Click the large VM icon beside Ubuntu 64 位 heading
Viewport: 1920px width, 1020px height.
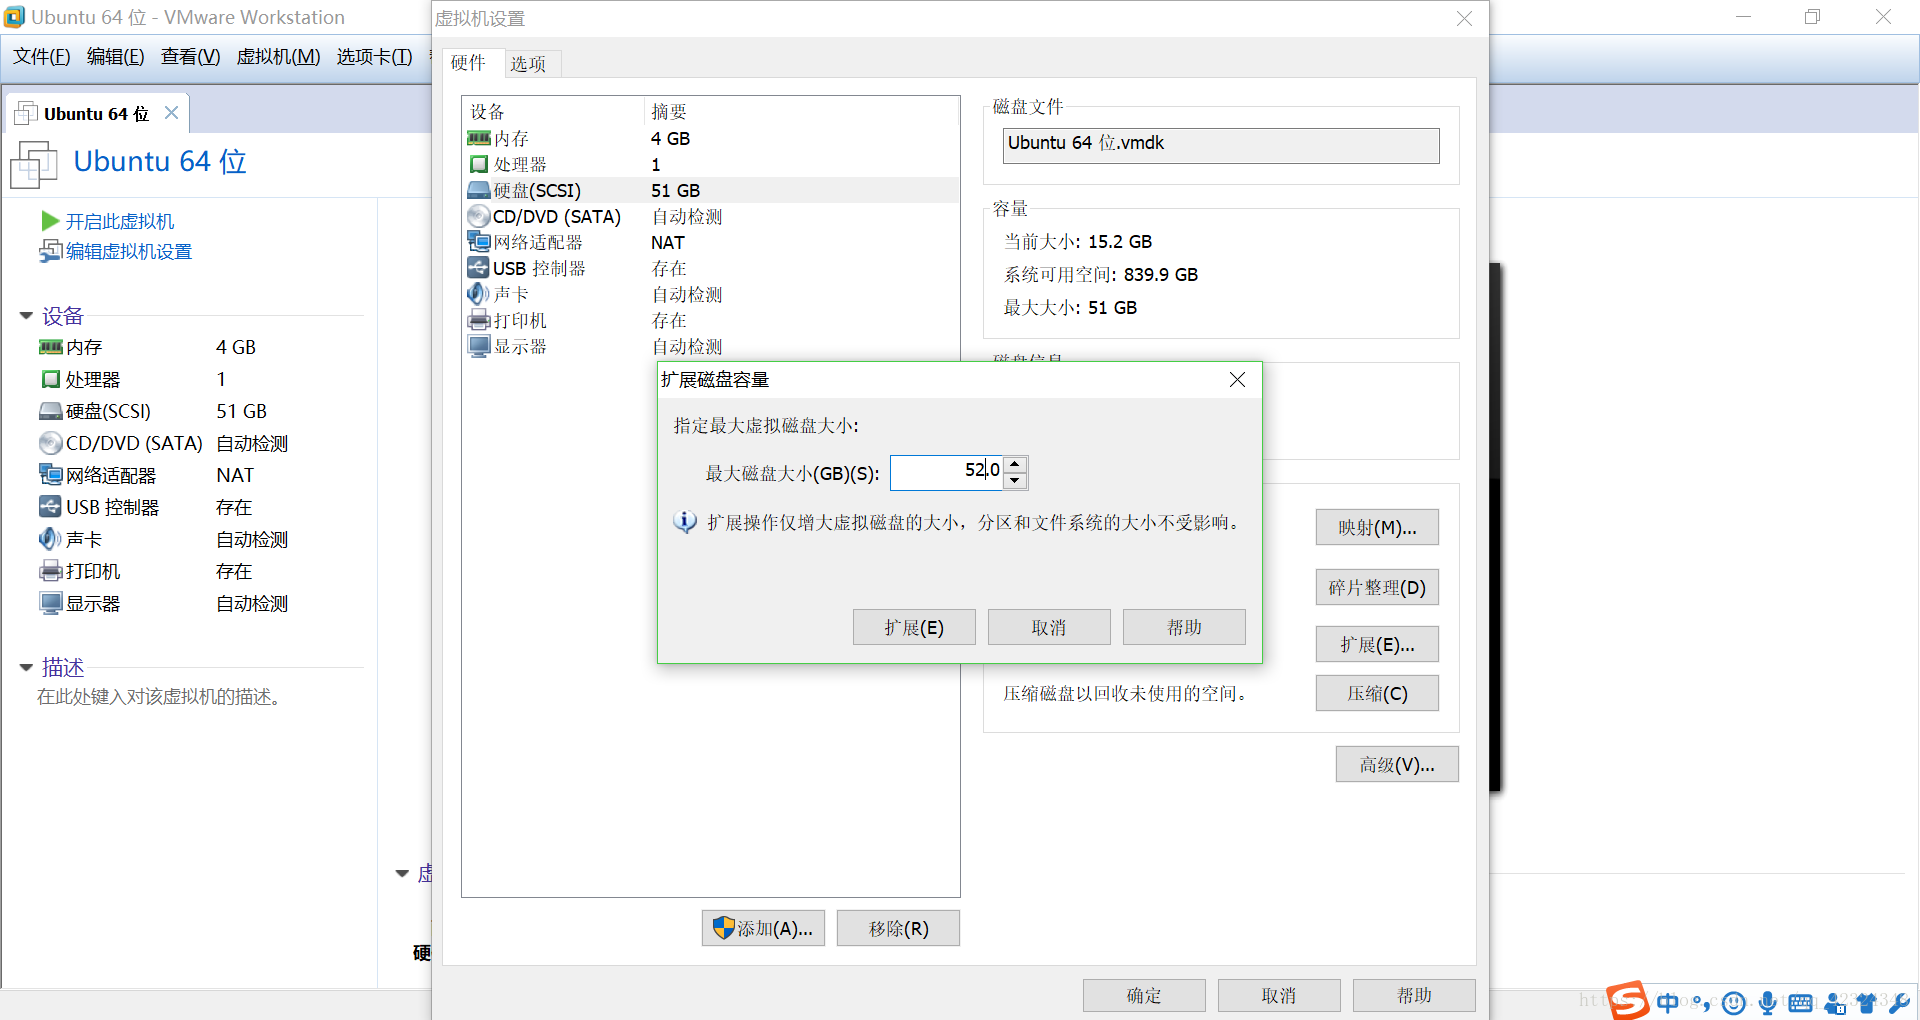point(34,164)
